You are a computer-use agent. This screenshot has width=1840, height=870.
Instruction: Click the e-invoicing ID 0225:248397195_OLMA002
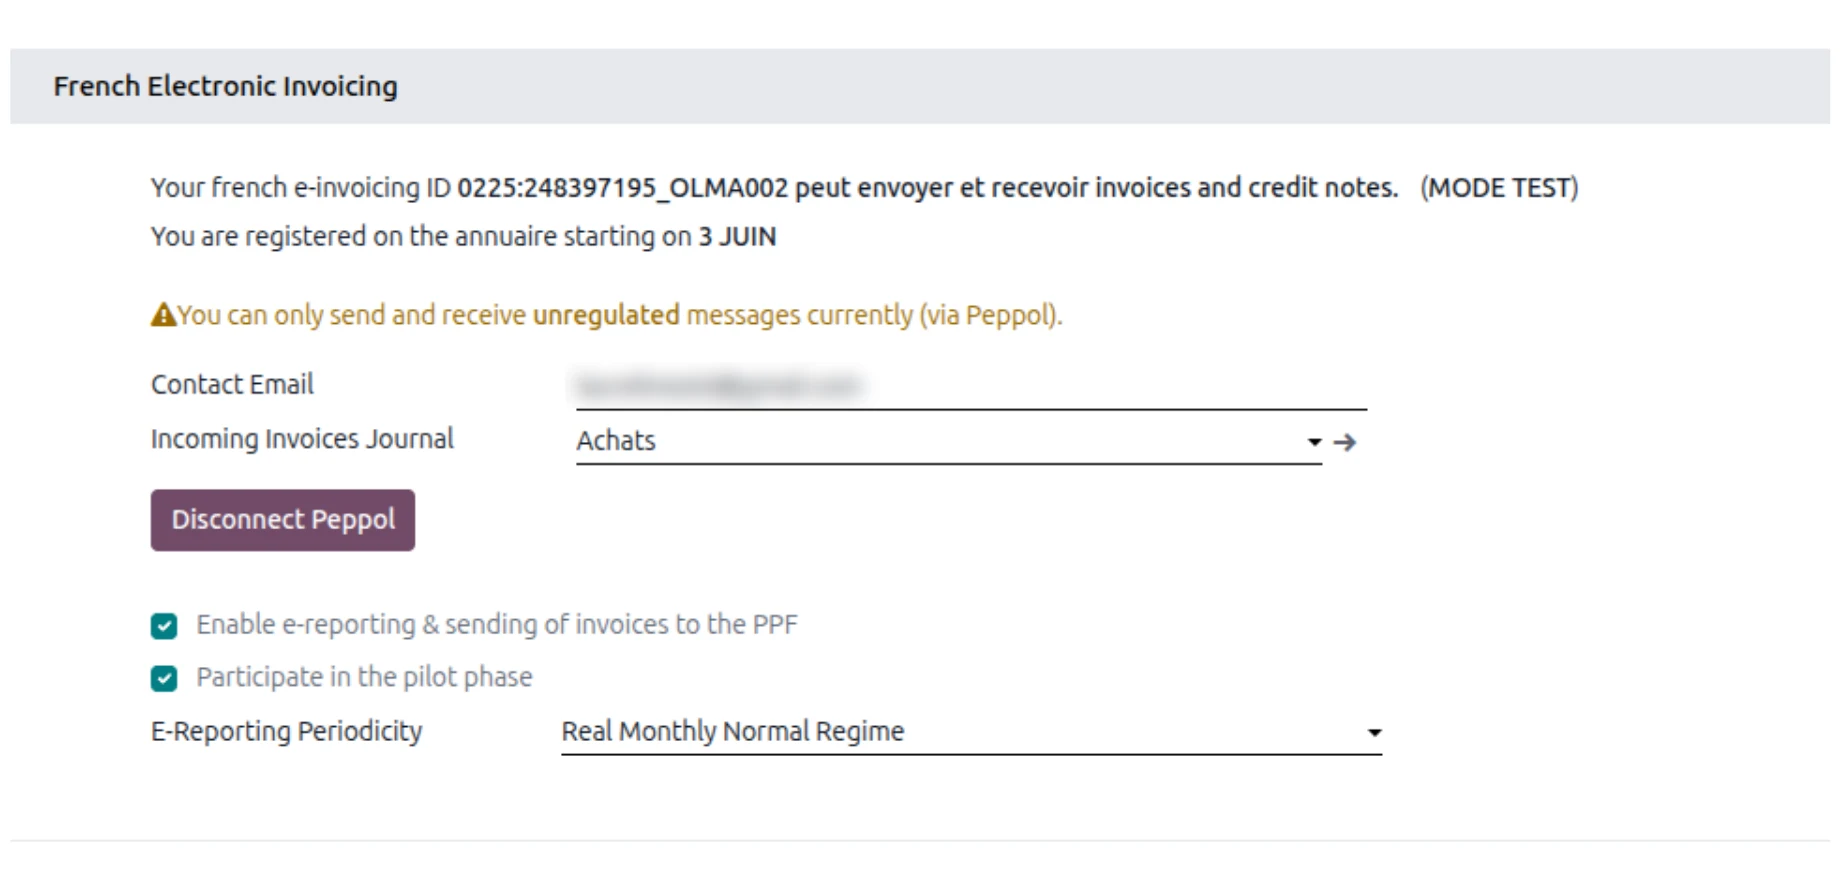tap(622, 188)
